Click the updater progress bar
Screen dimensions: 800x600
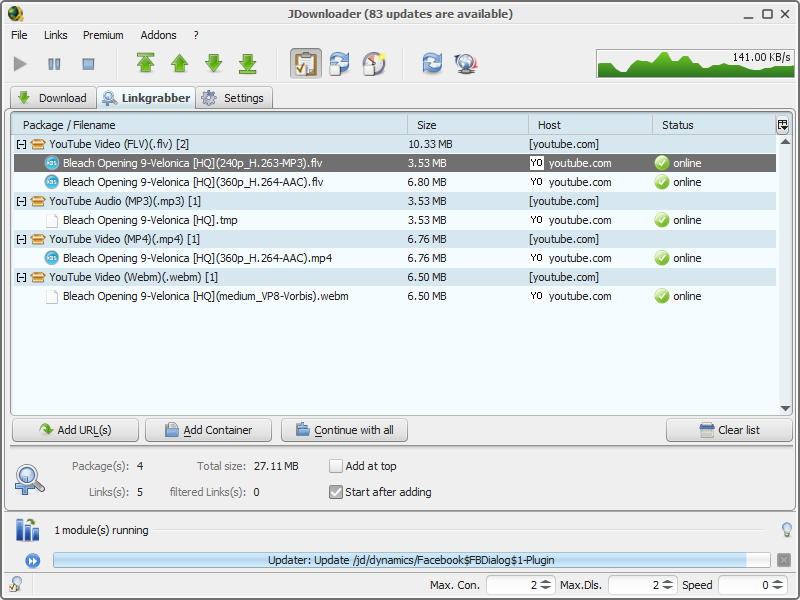tap(412, 560)
